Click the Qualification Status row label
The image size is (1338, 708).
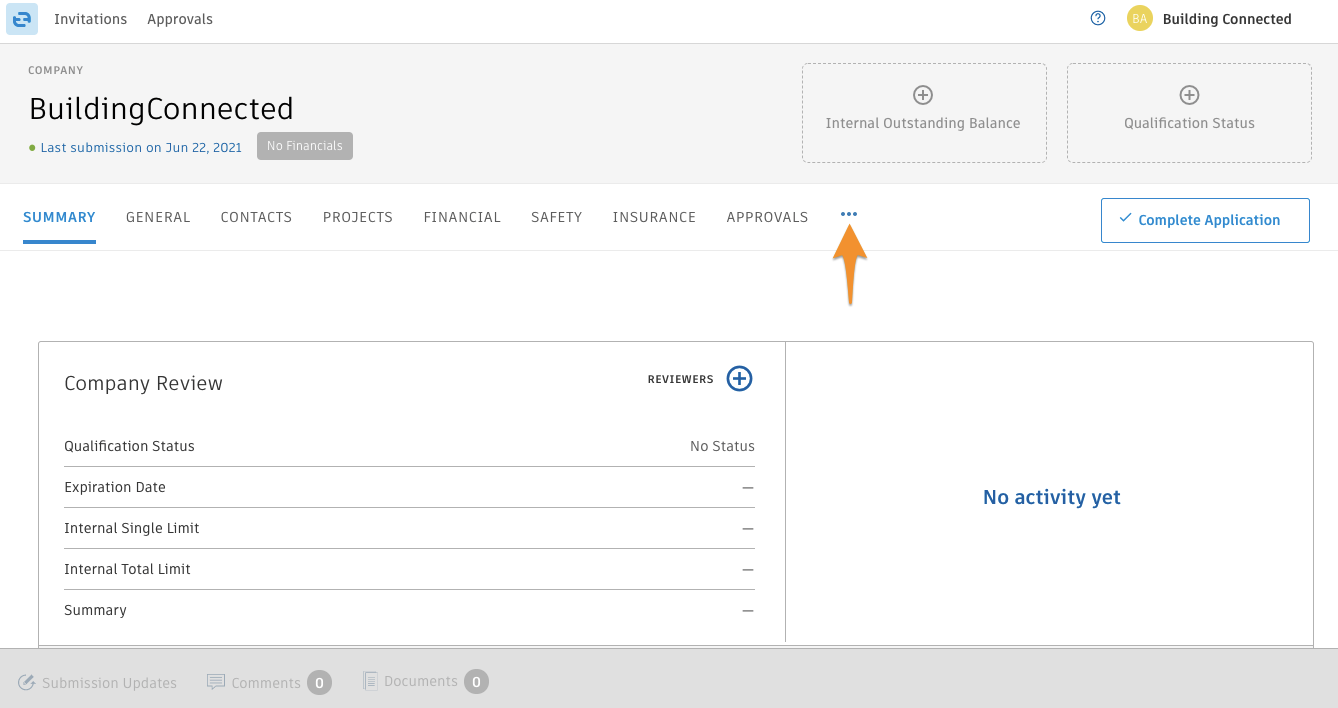(129, 446)
